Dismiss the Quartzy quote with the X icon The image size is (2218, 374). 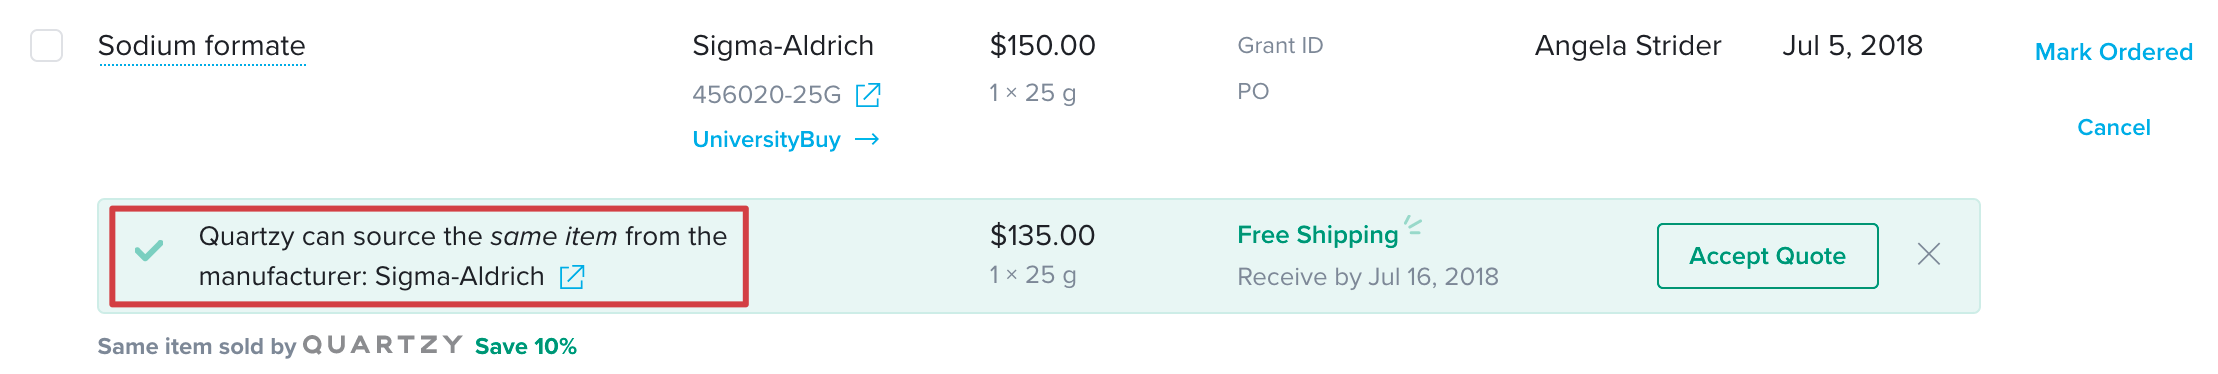tap(1929, 255)
